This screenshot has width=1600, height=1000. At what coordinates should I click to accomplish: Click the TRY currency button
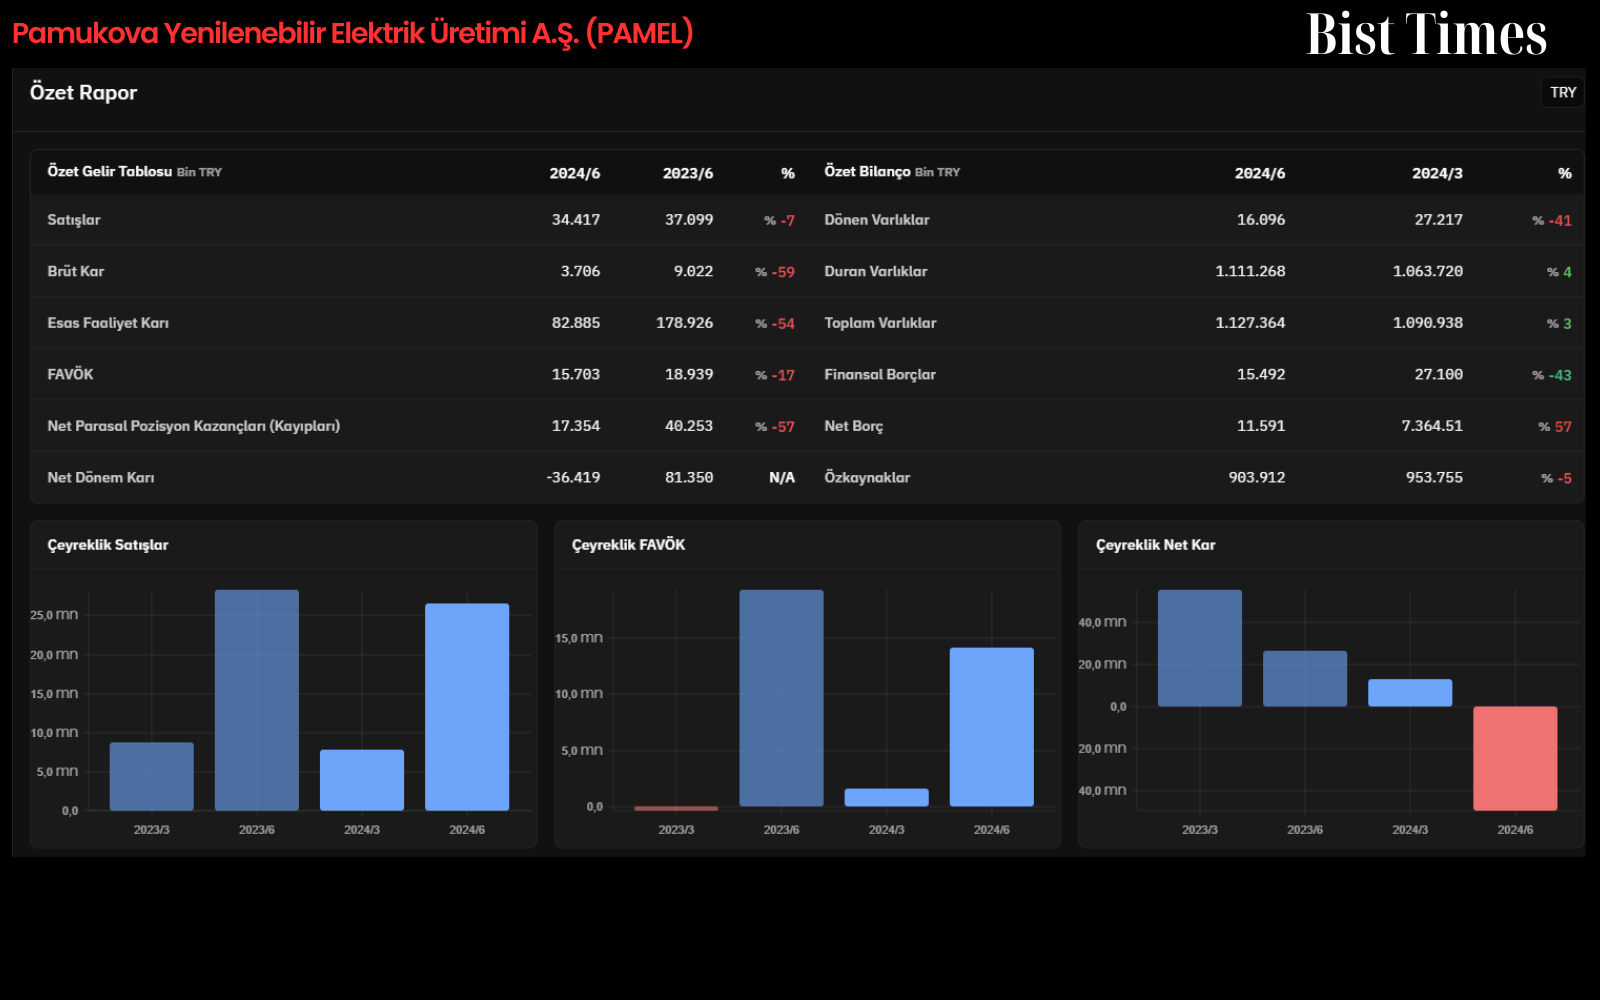tap(1563, 92)
